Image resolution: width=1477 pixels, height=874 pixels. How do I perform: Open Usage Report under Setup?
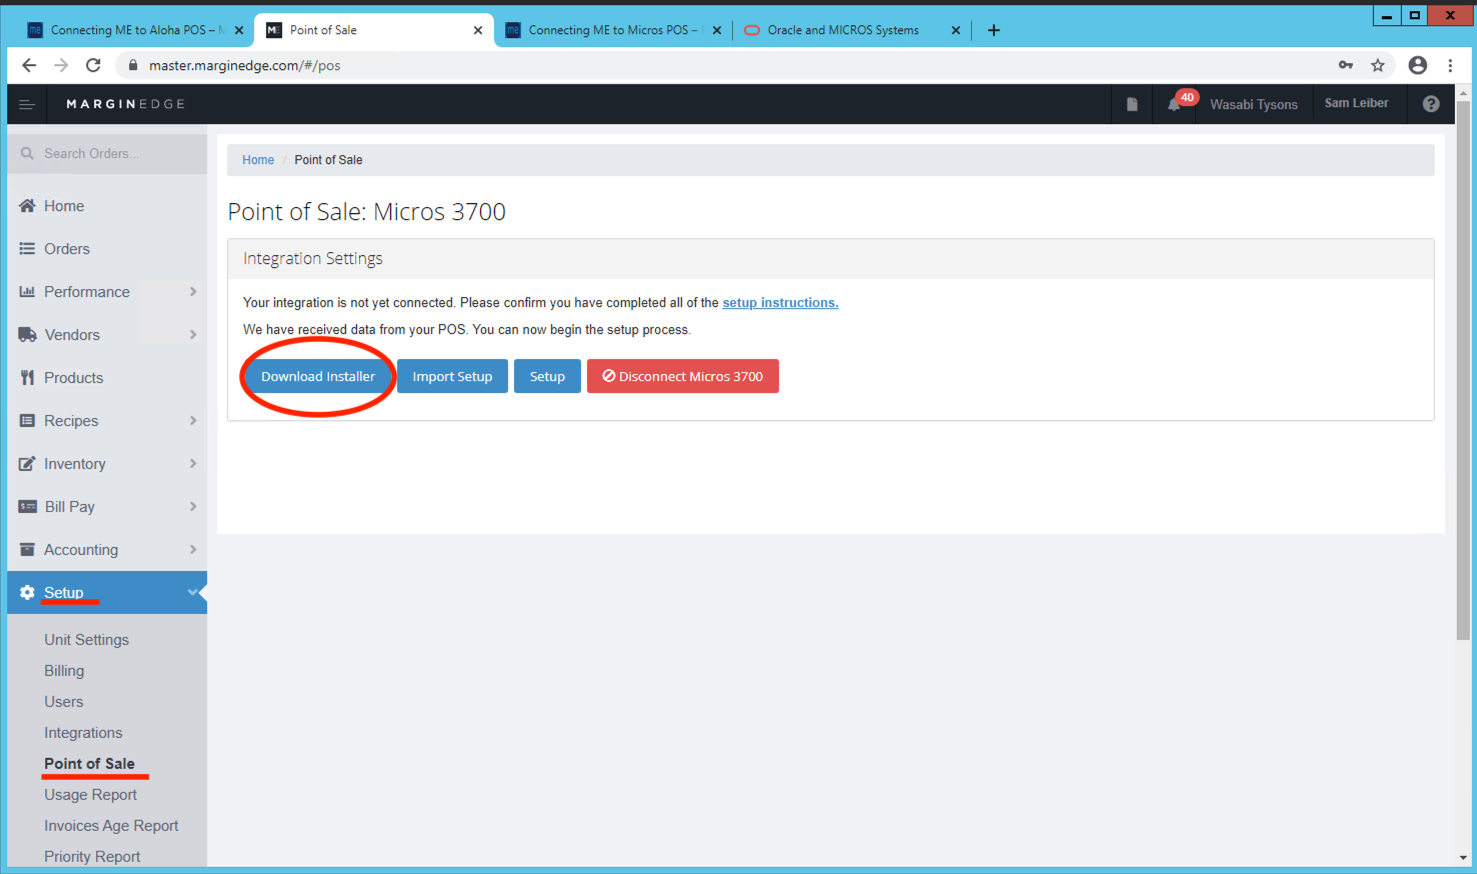[x=90, y=795]
